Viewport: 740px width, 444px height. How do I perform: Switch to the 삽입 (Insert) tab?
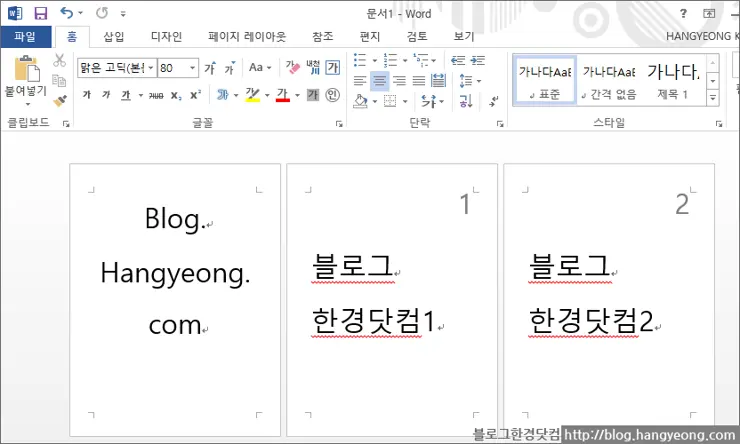[114, 37]
